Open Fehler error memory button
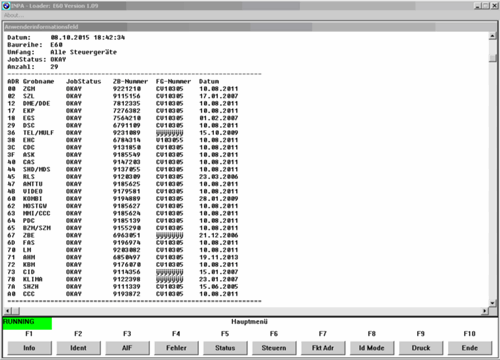This screenshot has height=360, width=500. pos(176,348)
